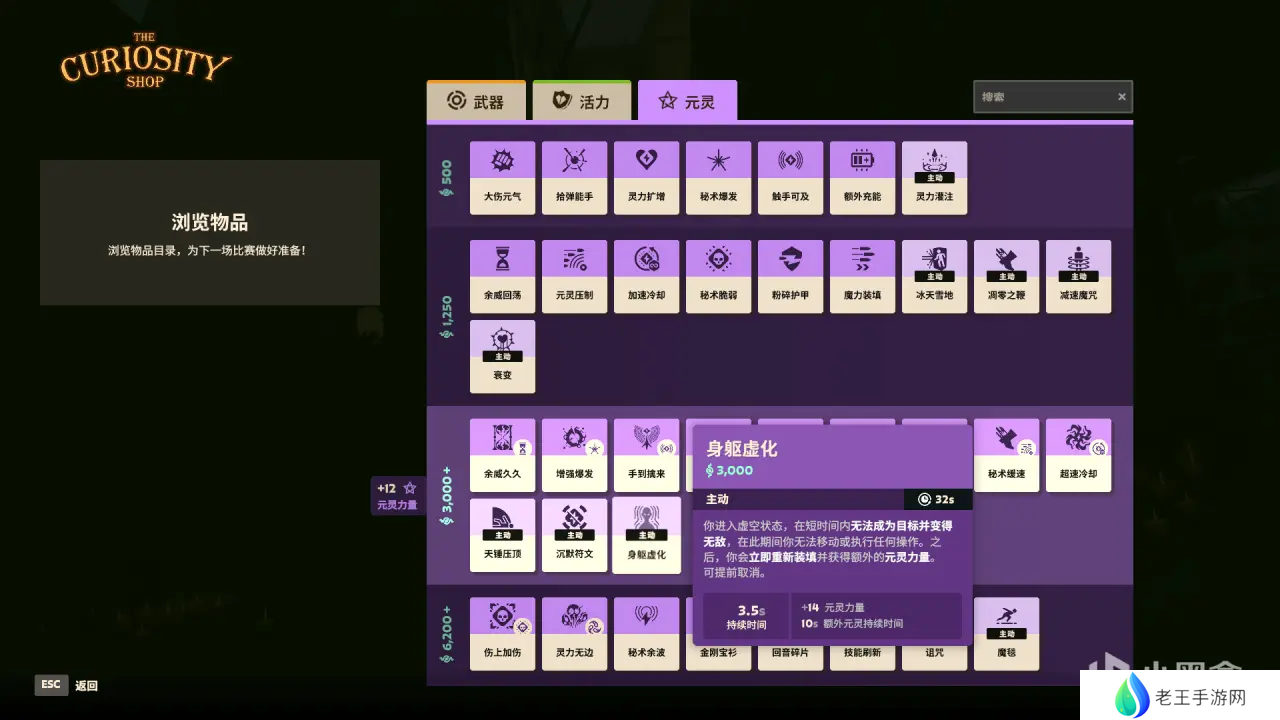
Task: Select the 秘术脆弱 skull item
Action: pyautogui.click(x=718, y=276)
